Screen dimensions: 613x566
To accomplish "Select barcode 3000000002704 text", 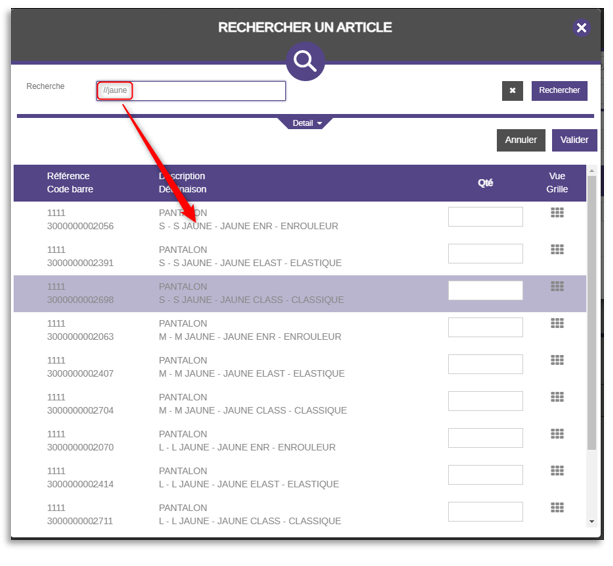I will point(80,410).
